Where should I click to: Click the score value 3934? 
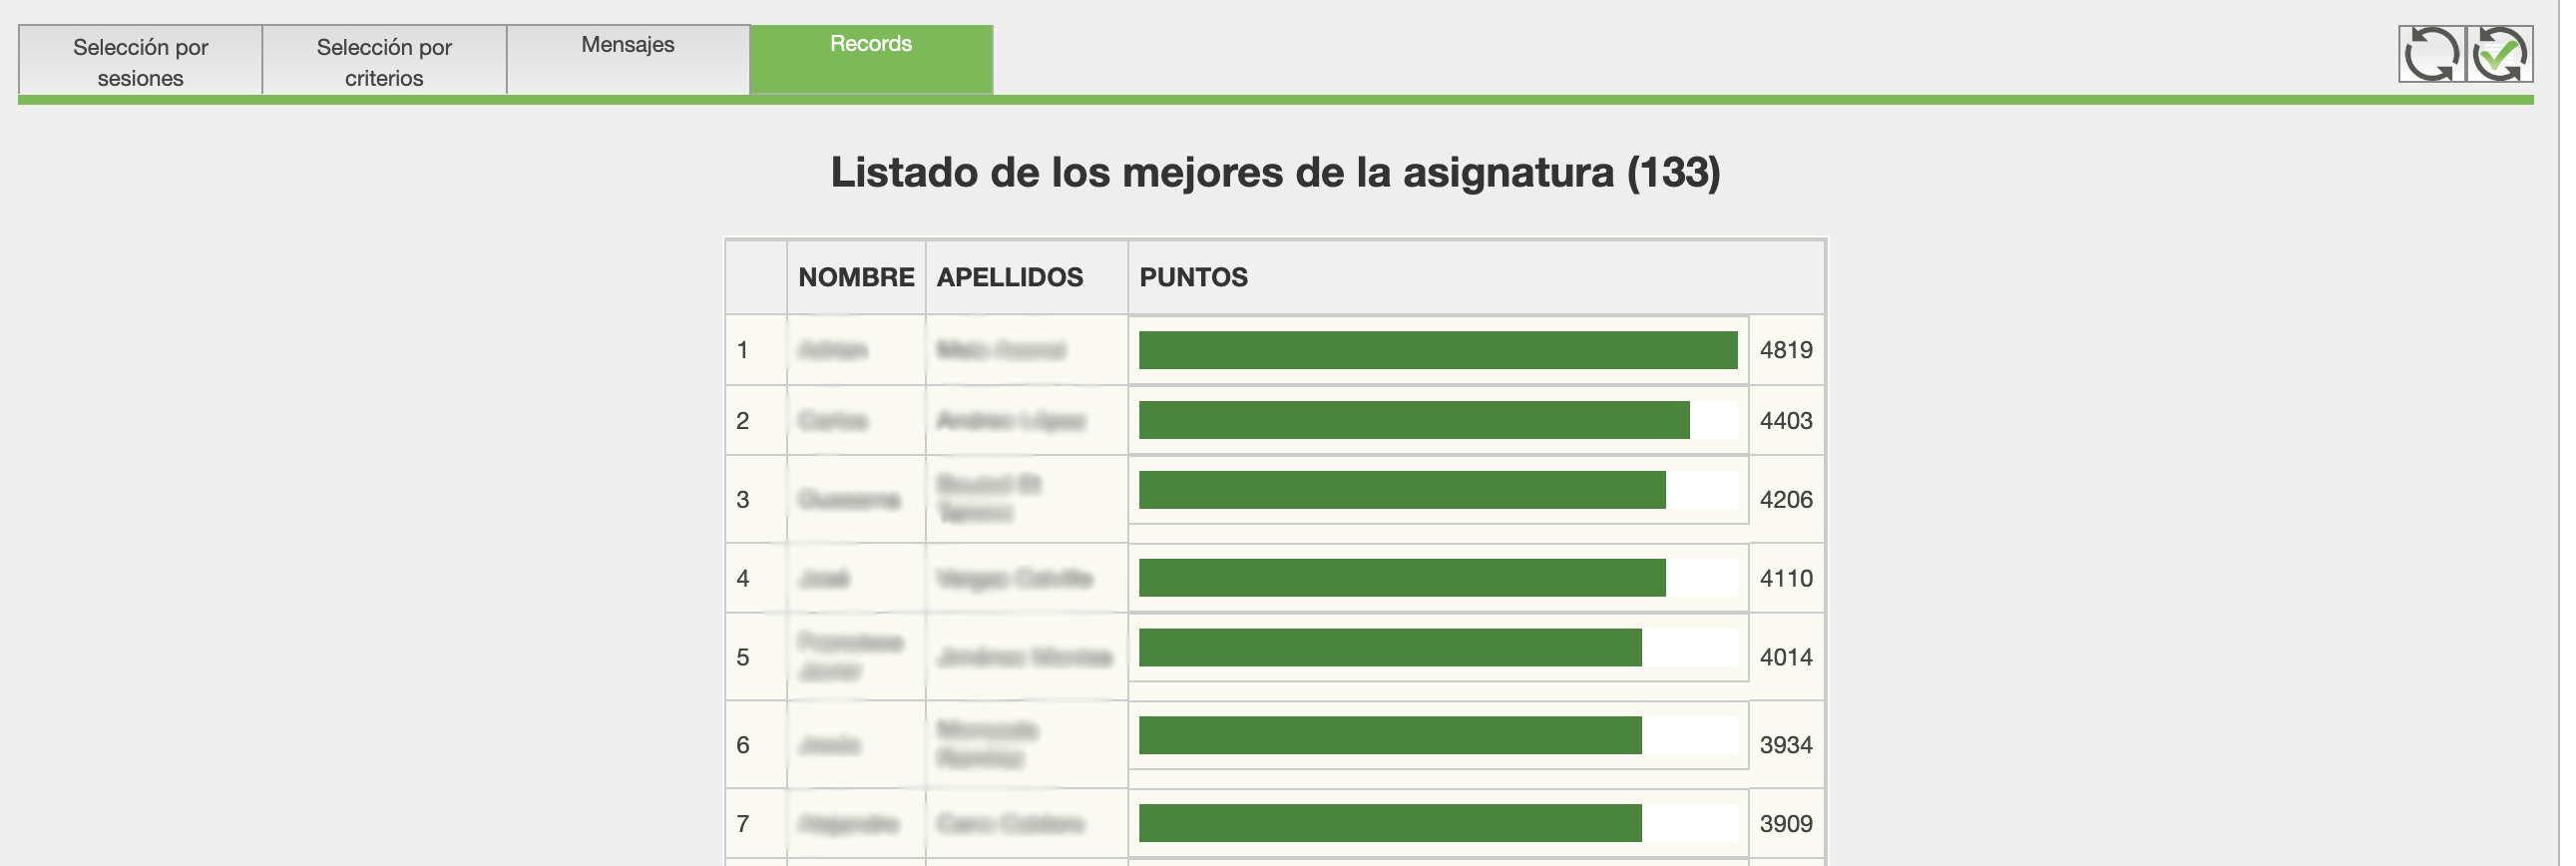(x=1786, y=745)
